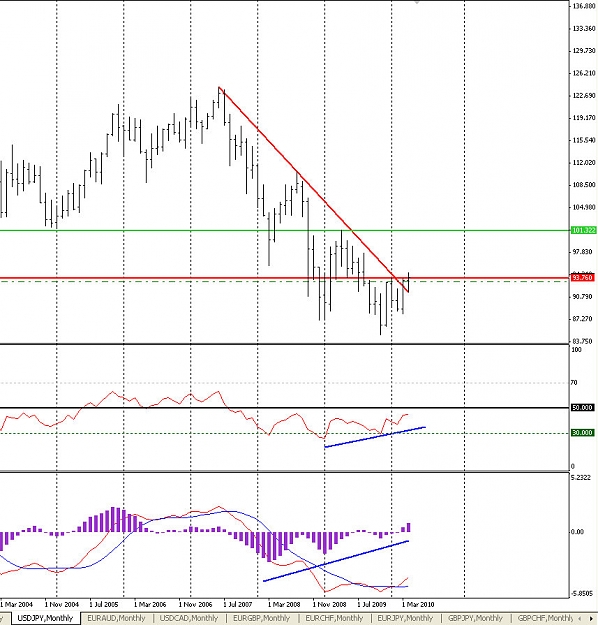The image size is (598, 625).
Task: Click the 108.500 price scale value
Action: (584, 185)
